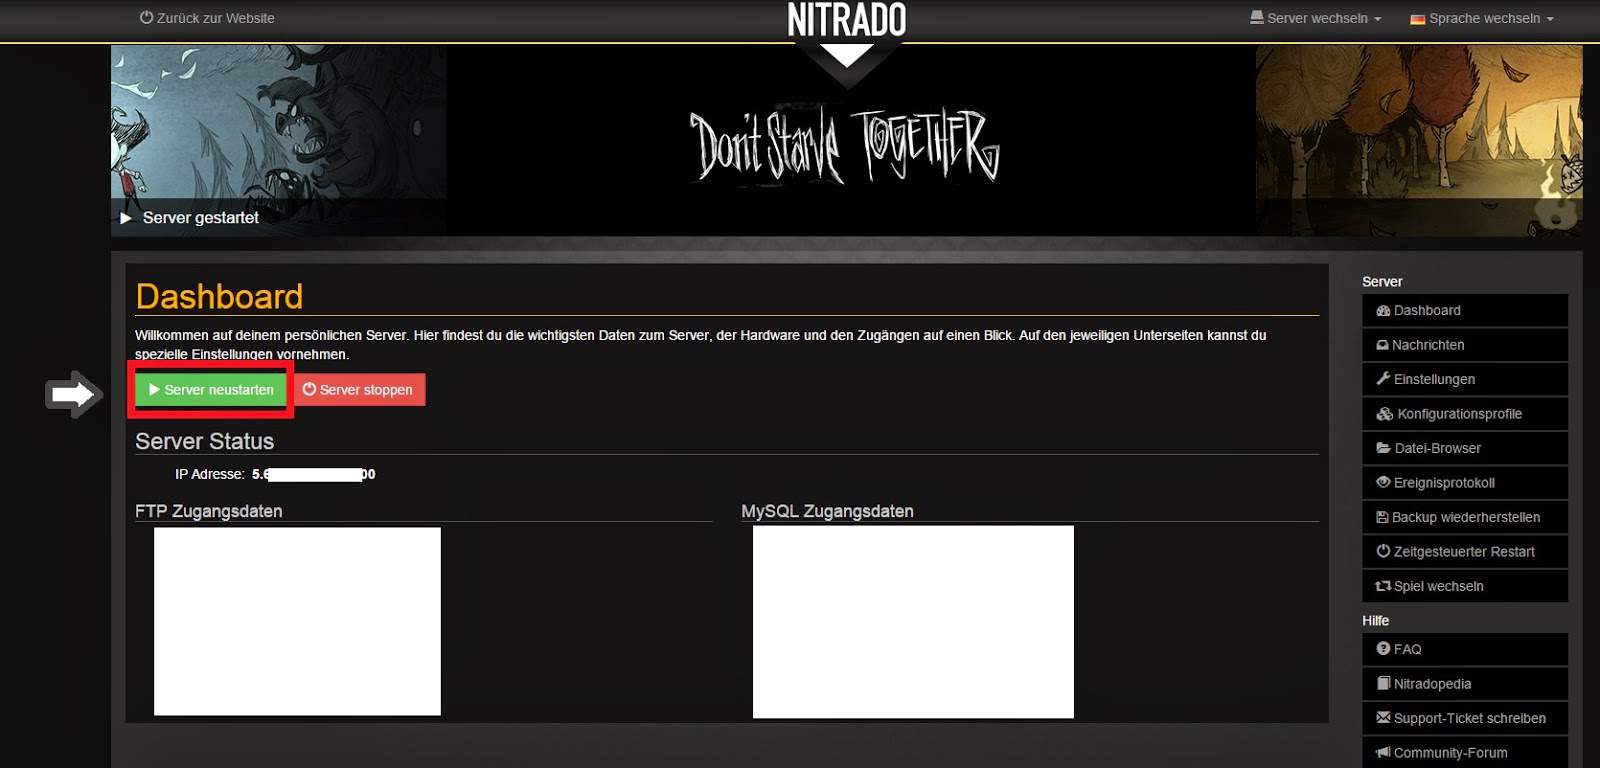Click the Backup wiederherstellen floppy disk icon
The image size is (1600, 768).
(1382, 517)
